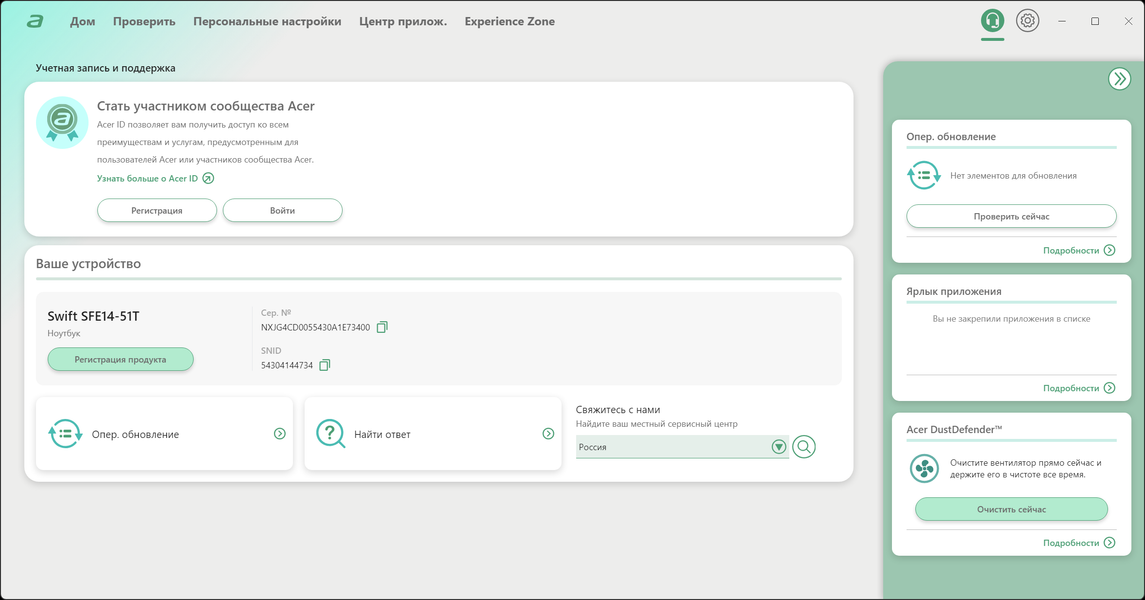
Task: Open the Опер. обновление tile
Action: (x=164, y=434)
